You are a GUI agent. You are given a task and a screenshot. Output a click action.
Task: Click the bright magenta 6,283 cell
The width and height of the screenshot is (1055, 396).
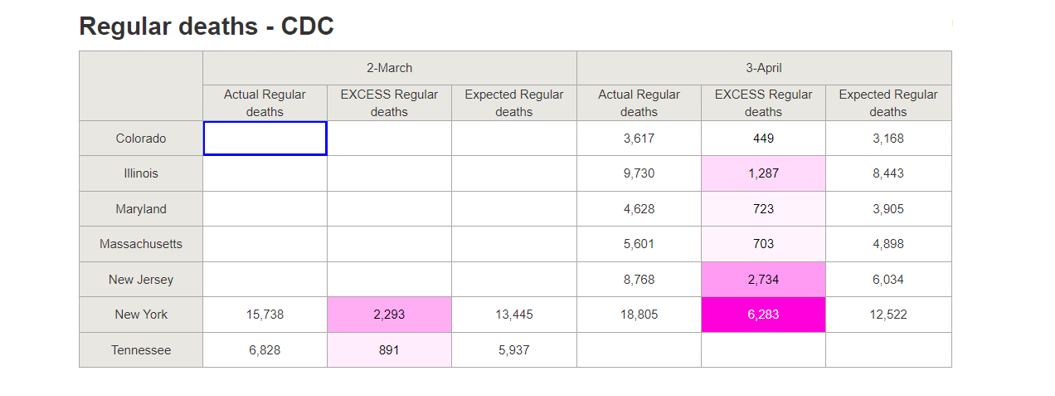(x=764, y=315)
